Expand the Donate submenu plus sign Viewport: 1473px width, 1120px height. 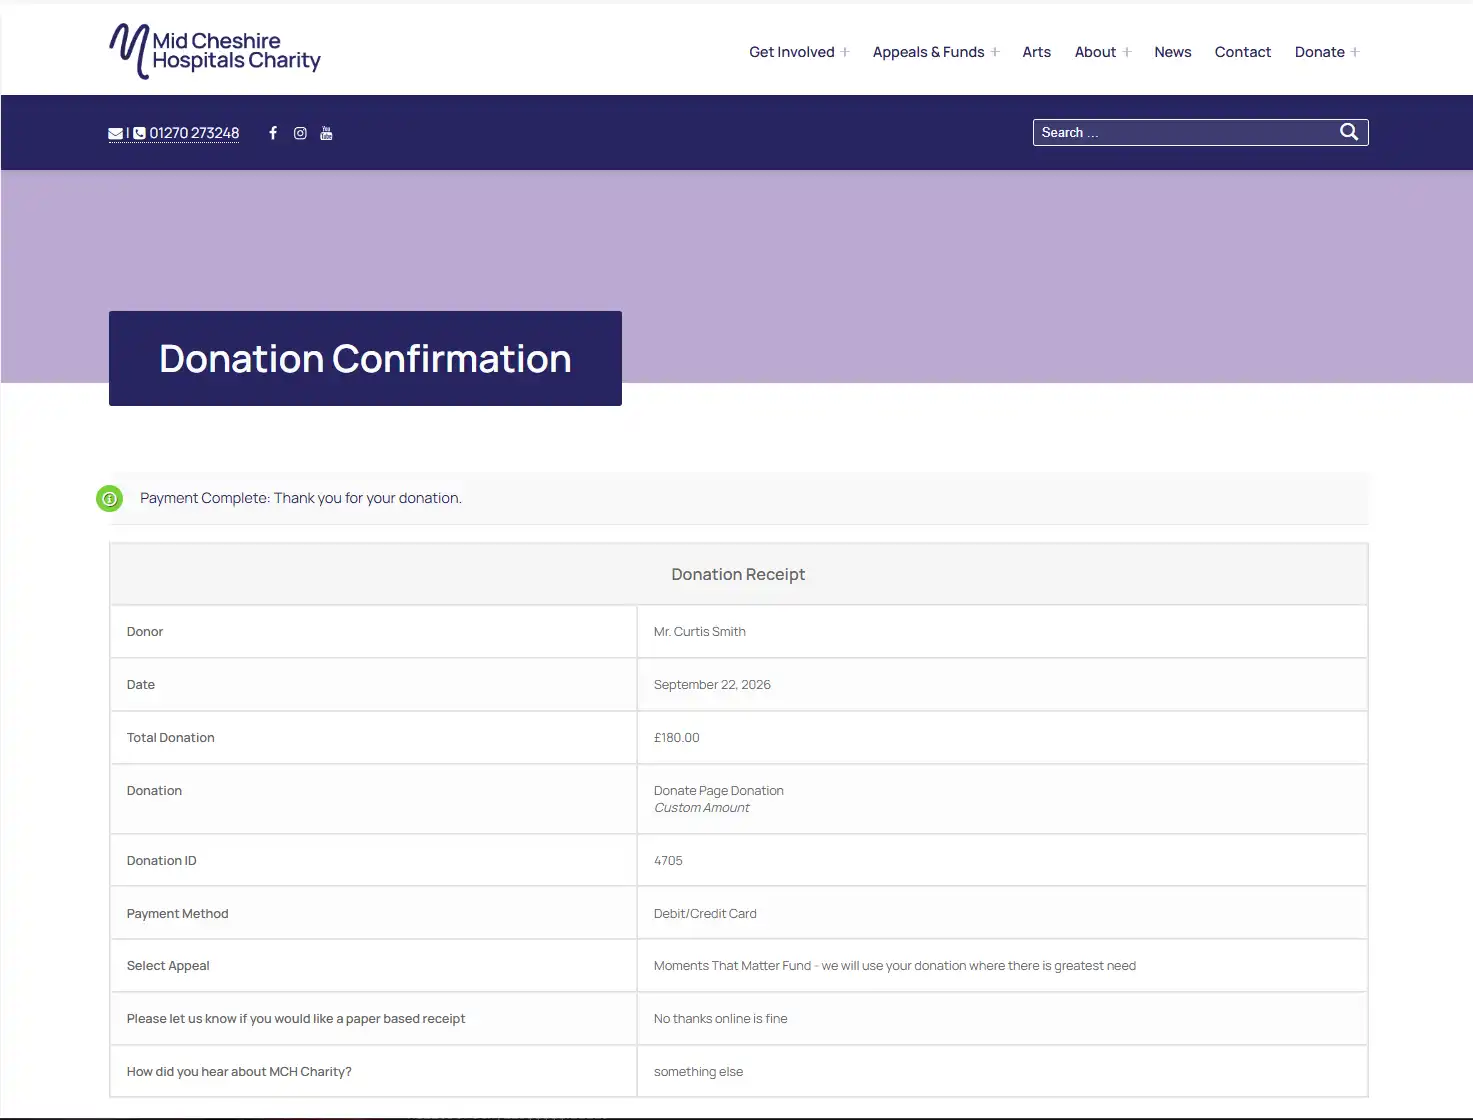click(1355, 52)
